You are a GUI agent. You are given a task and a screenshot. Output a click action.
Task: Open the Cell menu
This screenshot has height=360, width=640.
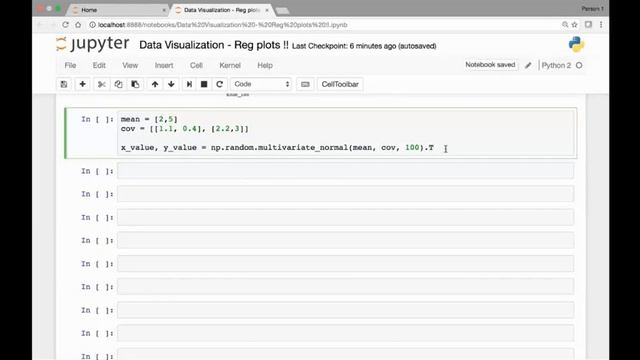(x=196, y=65)
